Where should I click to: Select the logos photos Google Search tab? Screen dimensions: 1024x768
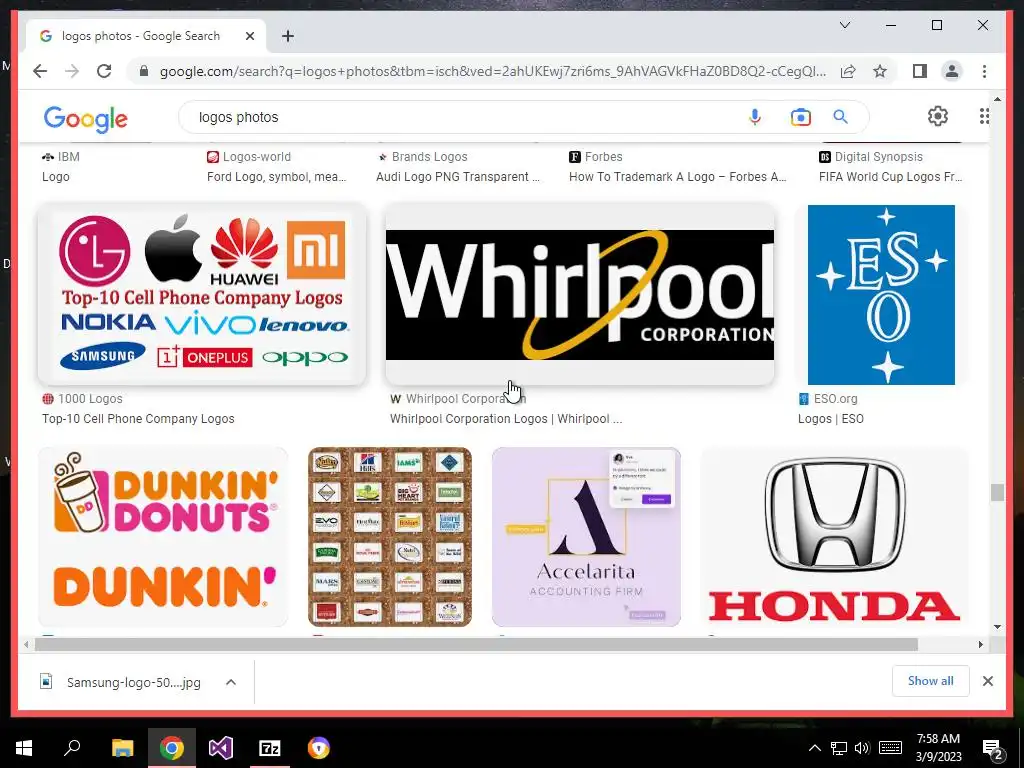pos(140,36)
